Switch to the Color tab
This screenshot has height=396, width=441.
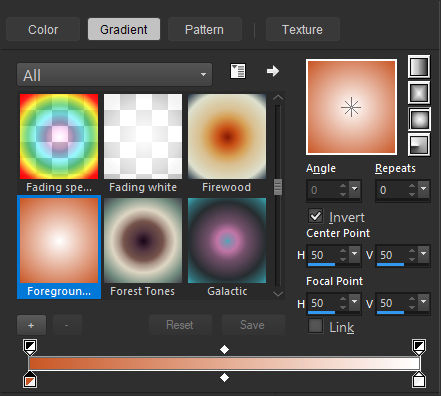tap(43, 30)
